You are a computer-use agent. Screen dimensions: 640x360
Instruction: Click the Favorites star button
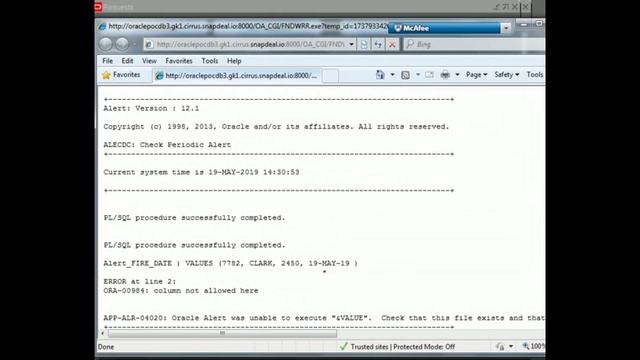(x=121, y=75)
